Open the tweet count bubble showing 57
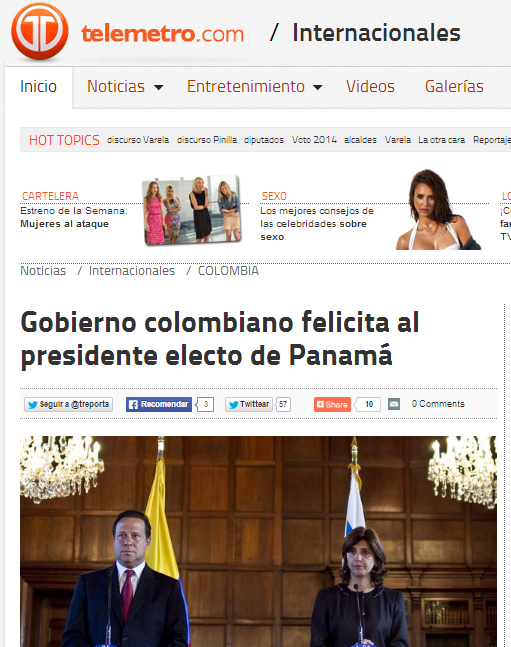The height and width of the screenshot is (647, 511). pyautogui.click(x=283, y=404)
